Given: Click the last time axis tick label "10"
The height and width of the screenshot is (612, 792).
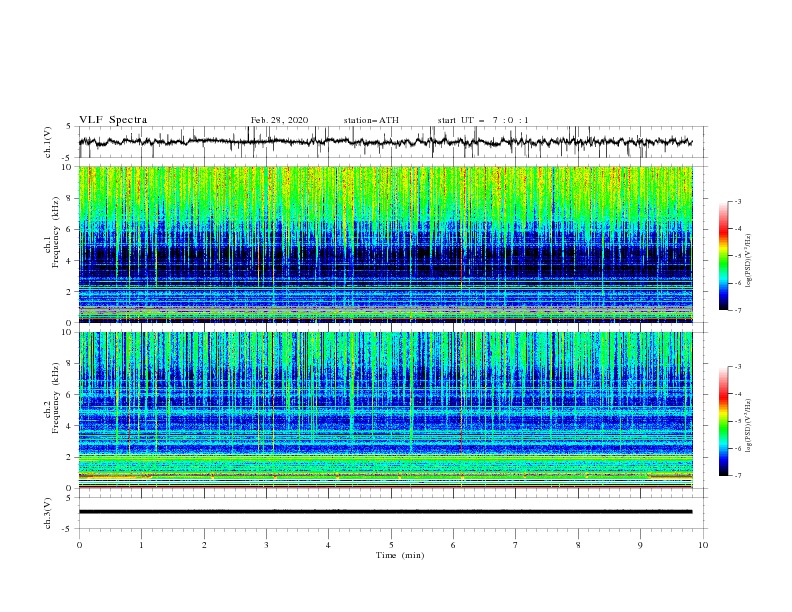Looking at the screenshot, I should pos(703,545).
